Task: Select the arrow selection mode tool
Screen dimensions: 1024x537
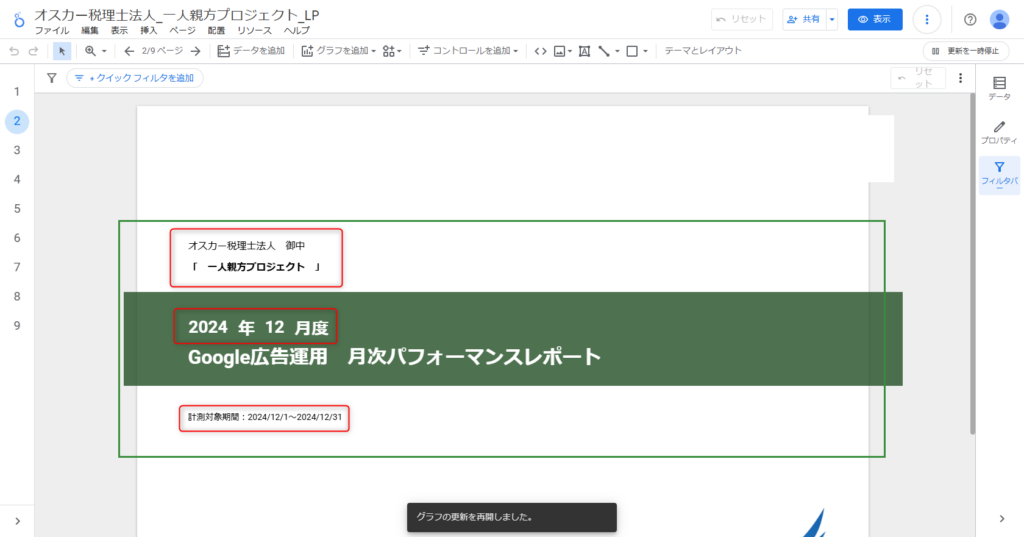Action: tap(62, 51)
